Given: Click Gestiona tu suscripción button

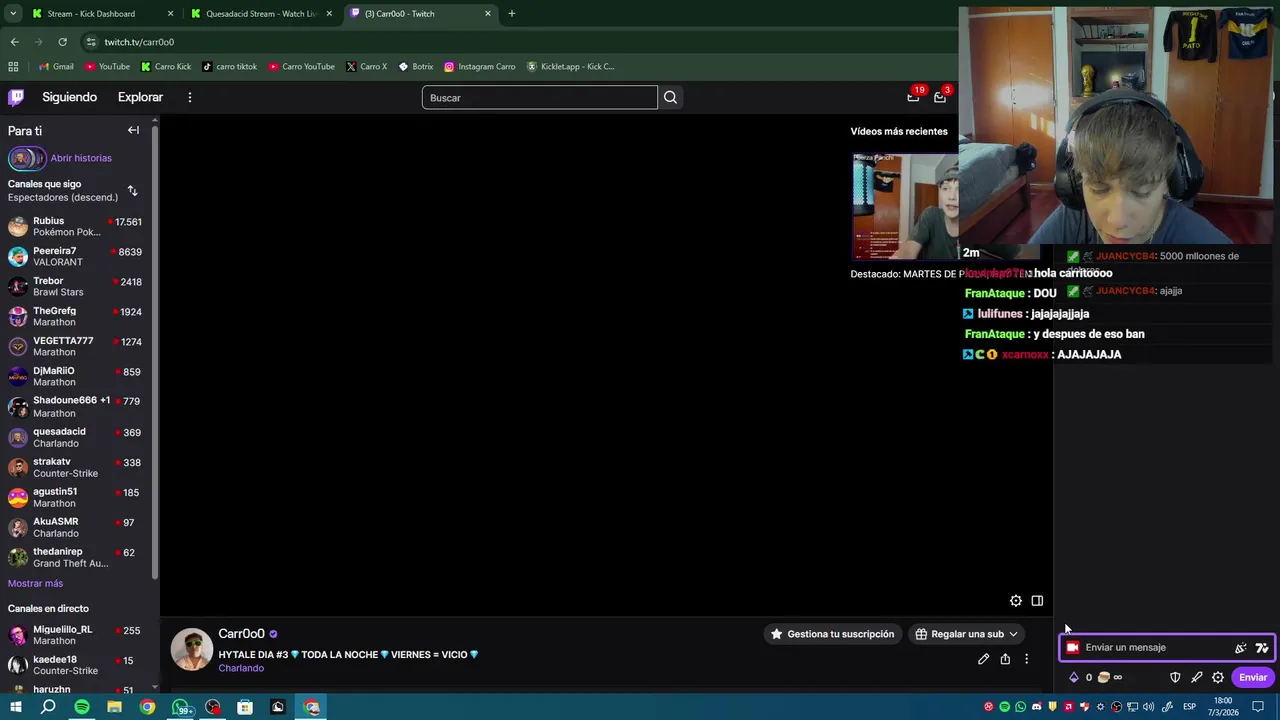Looking at the screenshot, I should [831, 634].
